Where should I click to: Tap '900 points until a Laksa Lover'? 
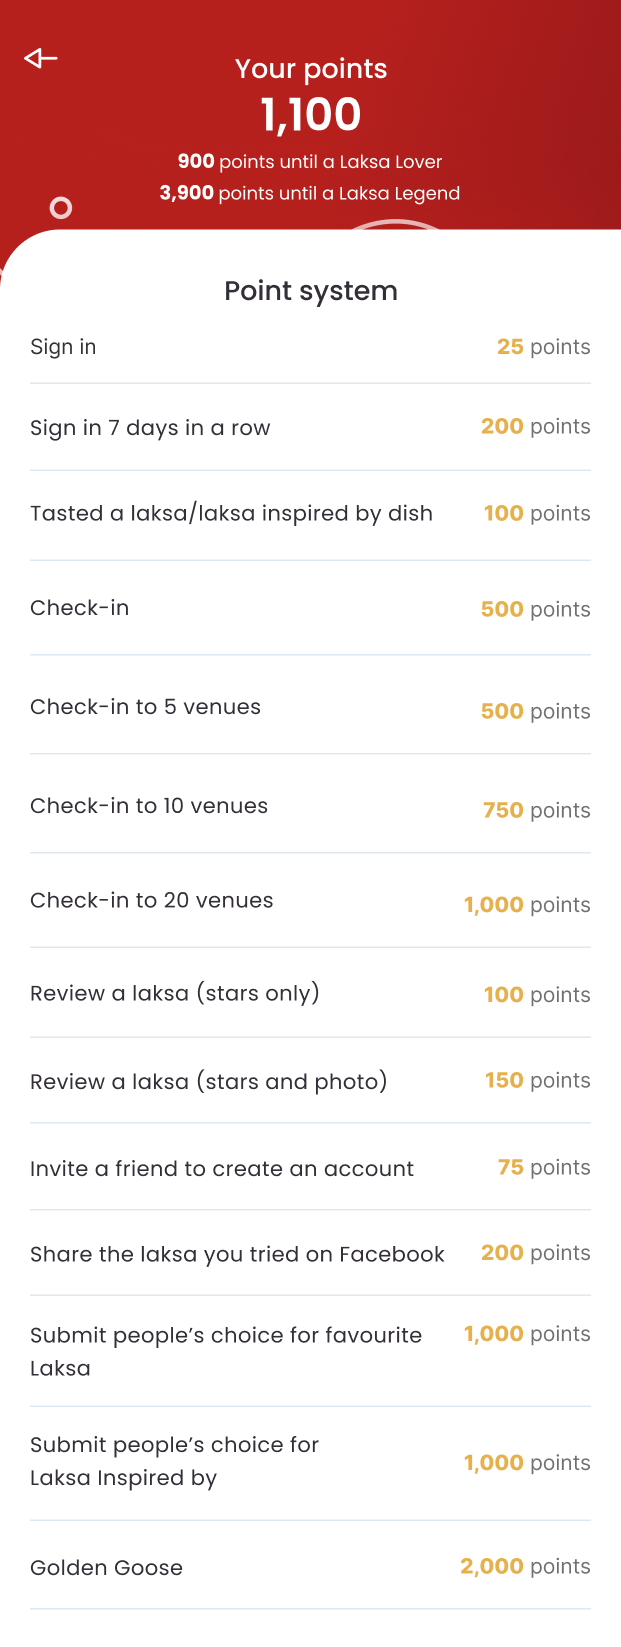coord(310,162)
